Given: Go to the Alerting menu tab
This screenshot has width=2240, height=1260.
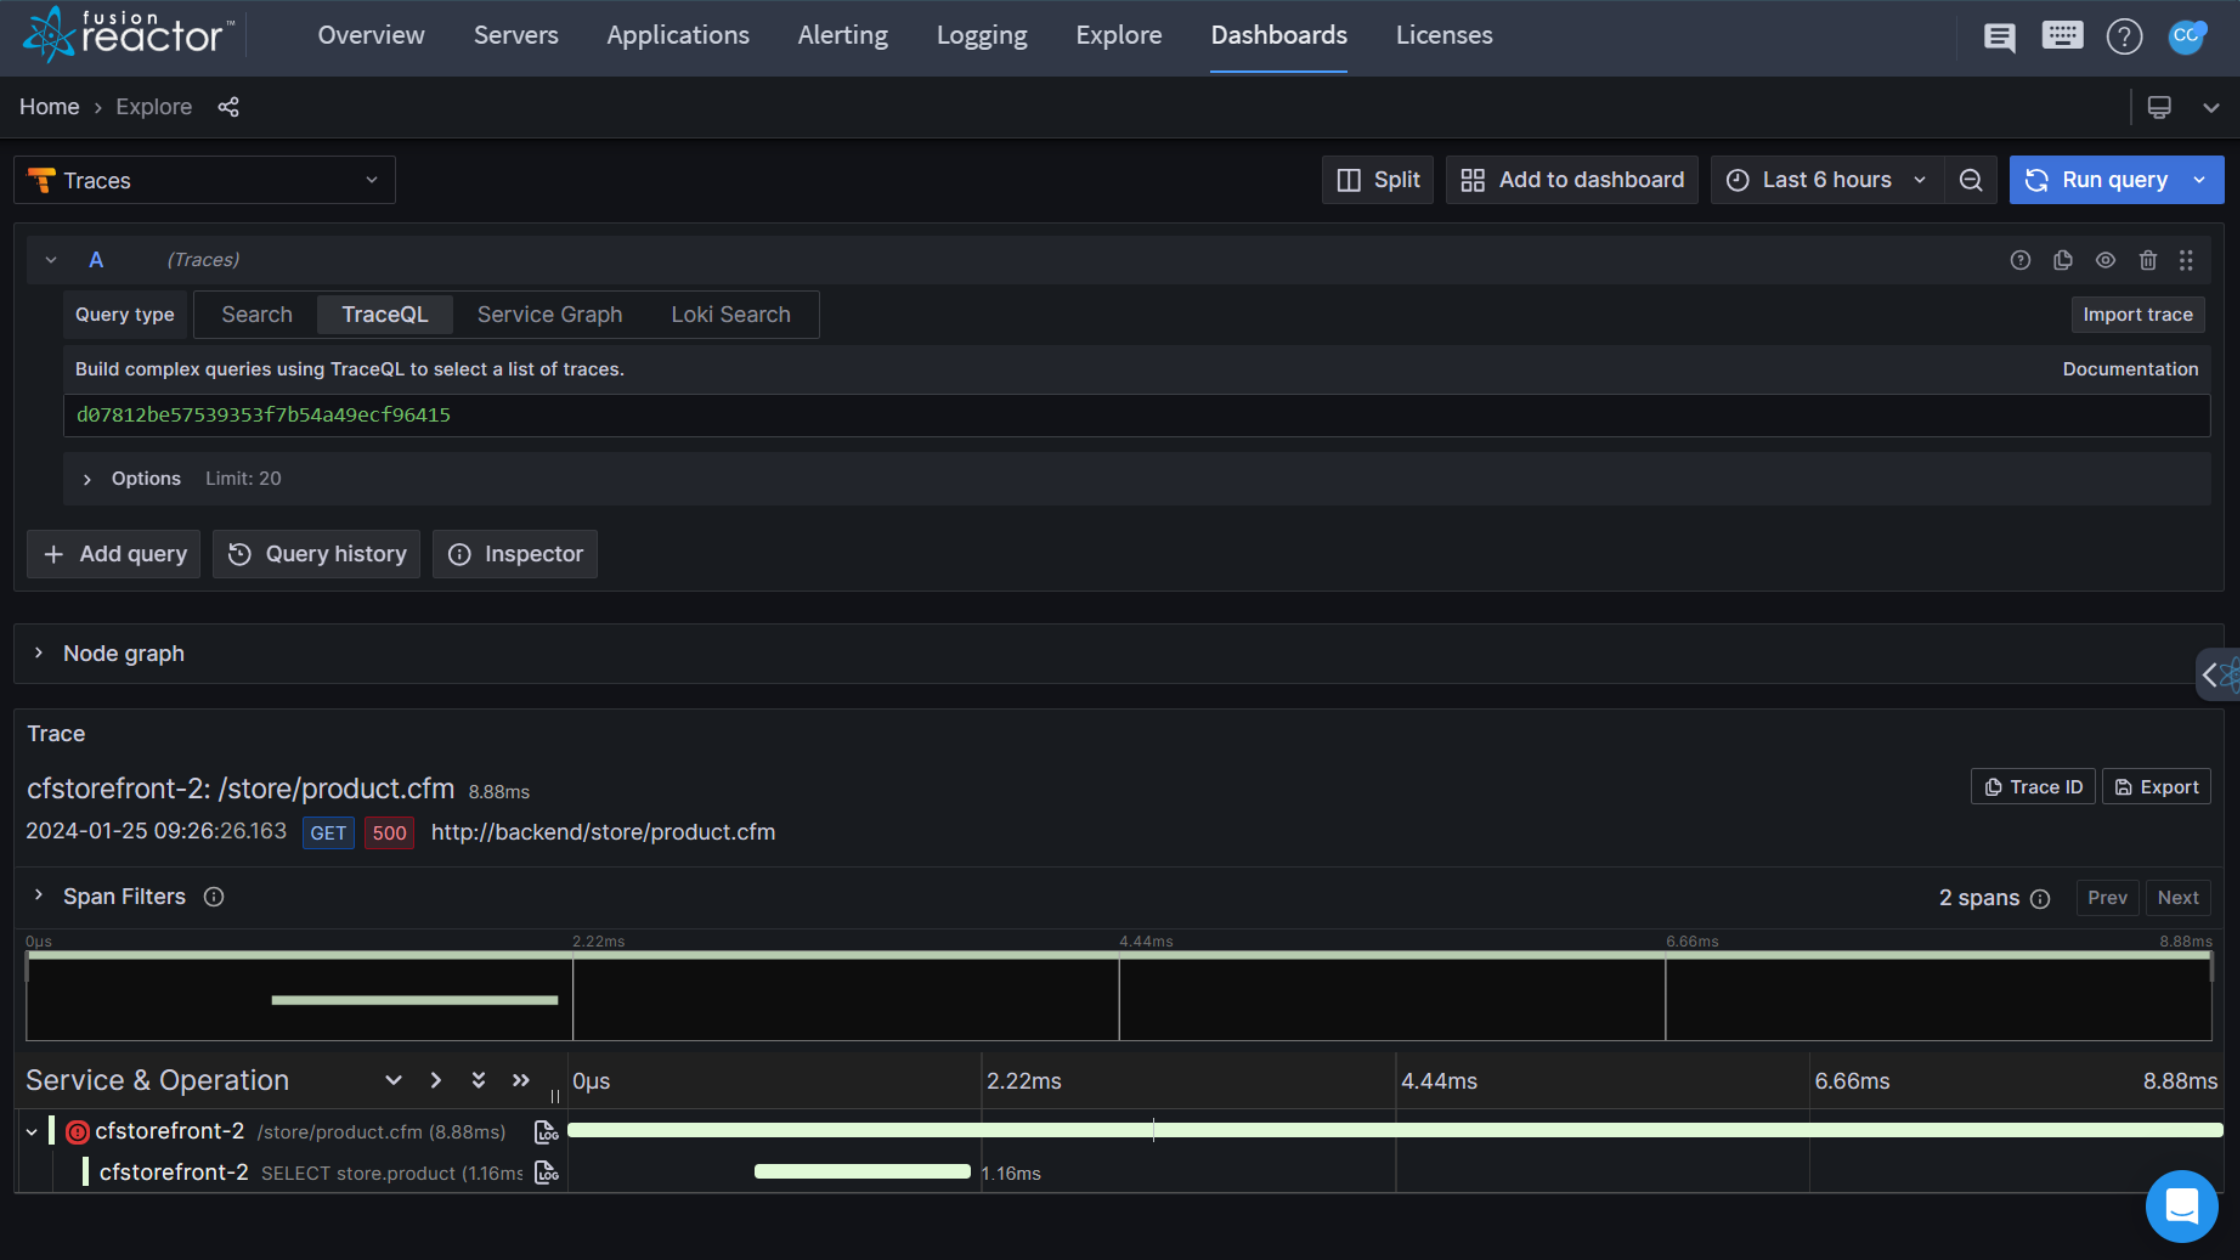Looking at the screenshot, I should tap(843, 36).
